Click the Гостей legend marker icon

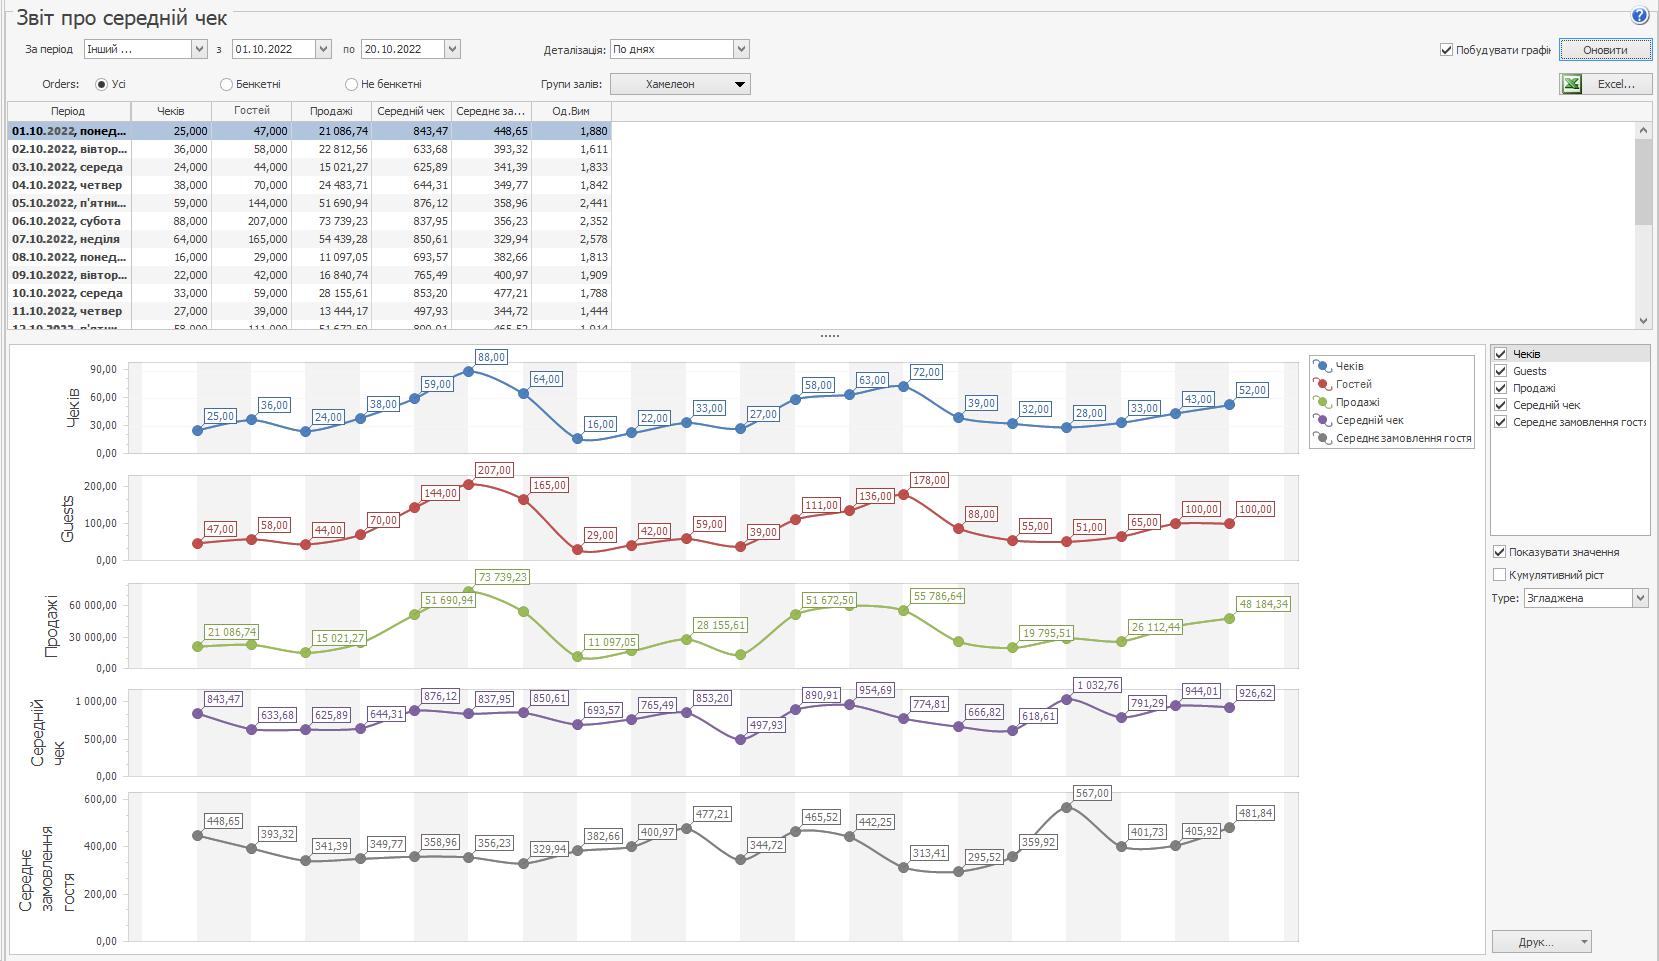click(x=1322, y=385)
